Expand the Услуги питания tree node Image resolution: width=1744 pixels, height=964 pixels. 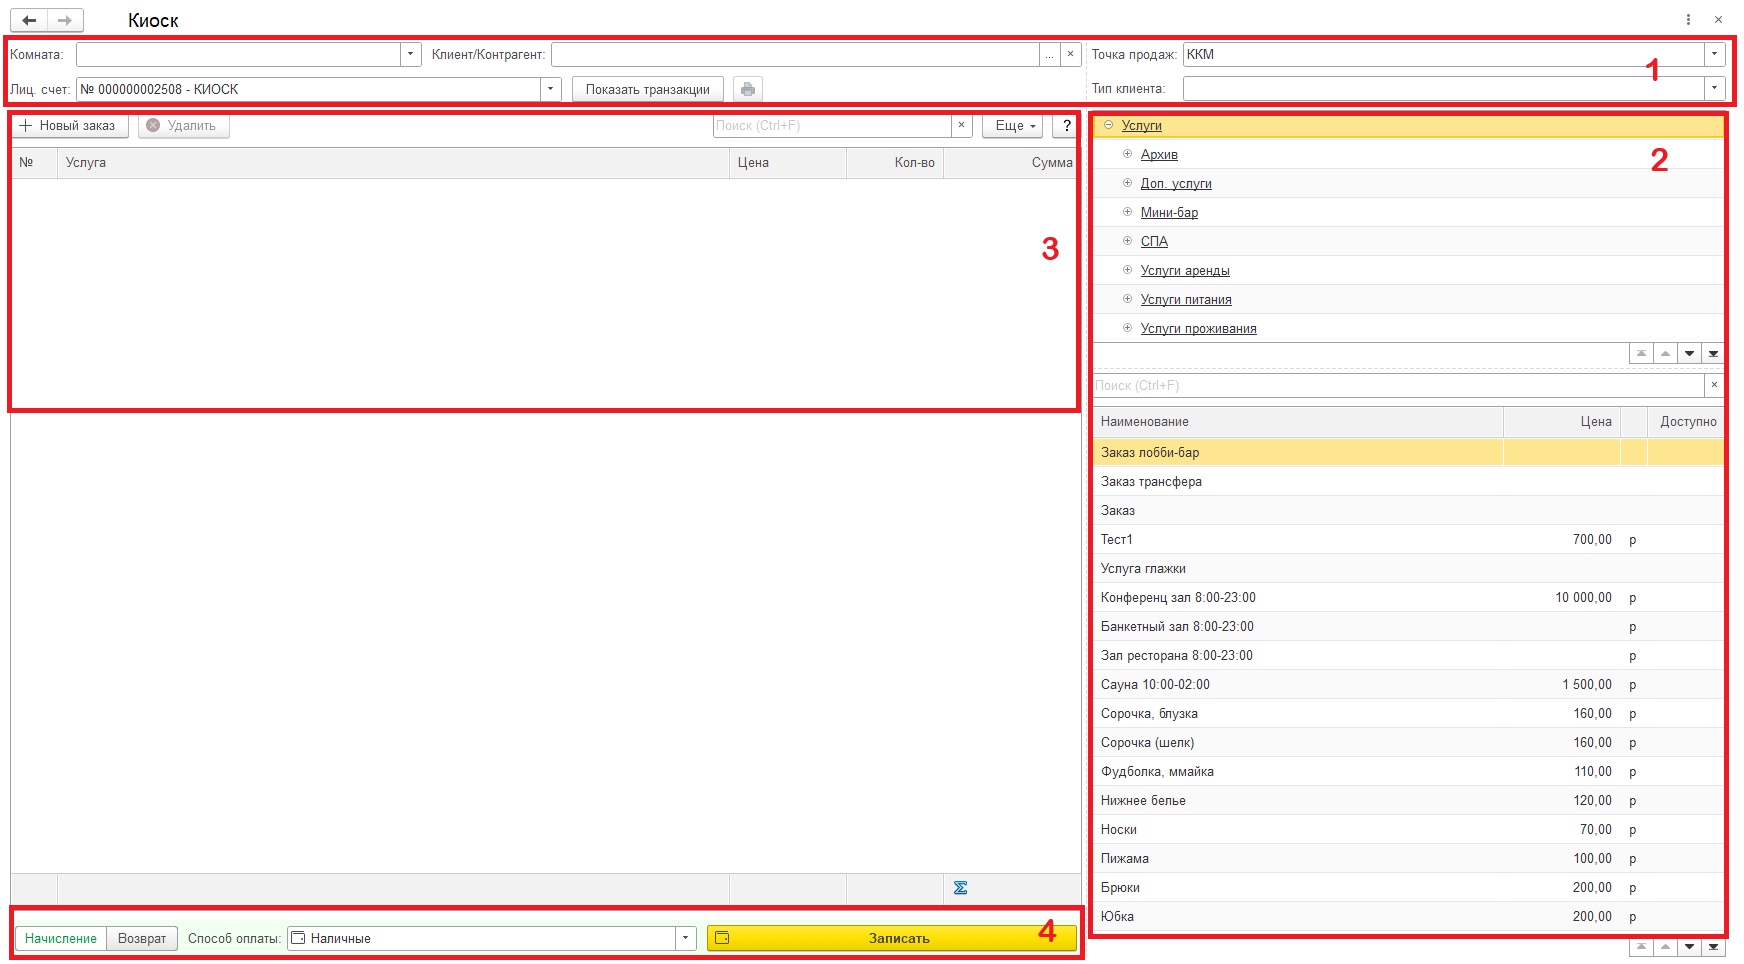pos(1127,299)
